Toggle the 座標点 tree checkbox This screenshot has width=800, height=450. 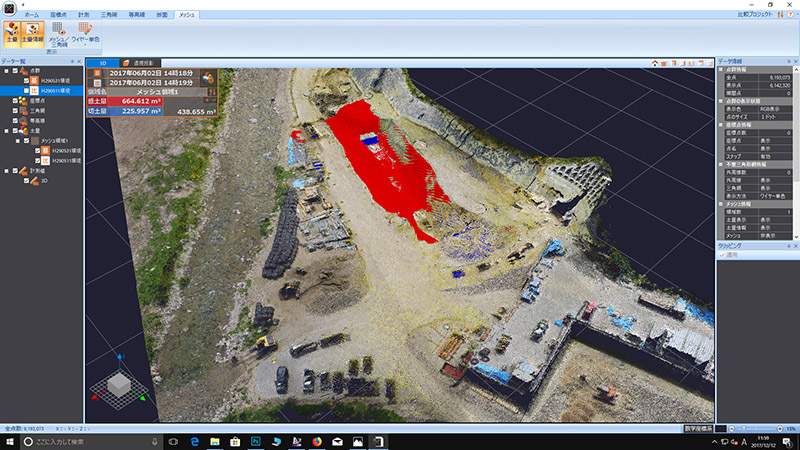click(x=15, y=101)
